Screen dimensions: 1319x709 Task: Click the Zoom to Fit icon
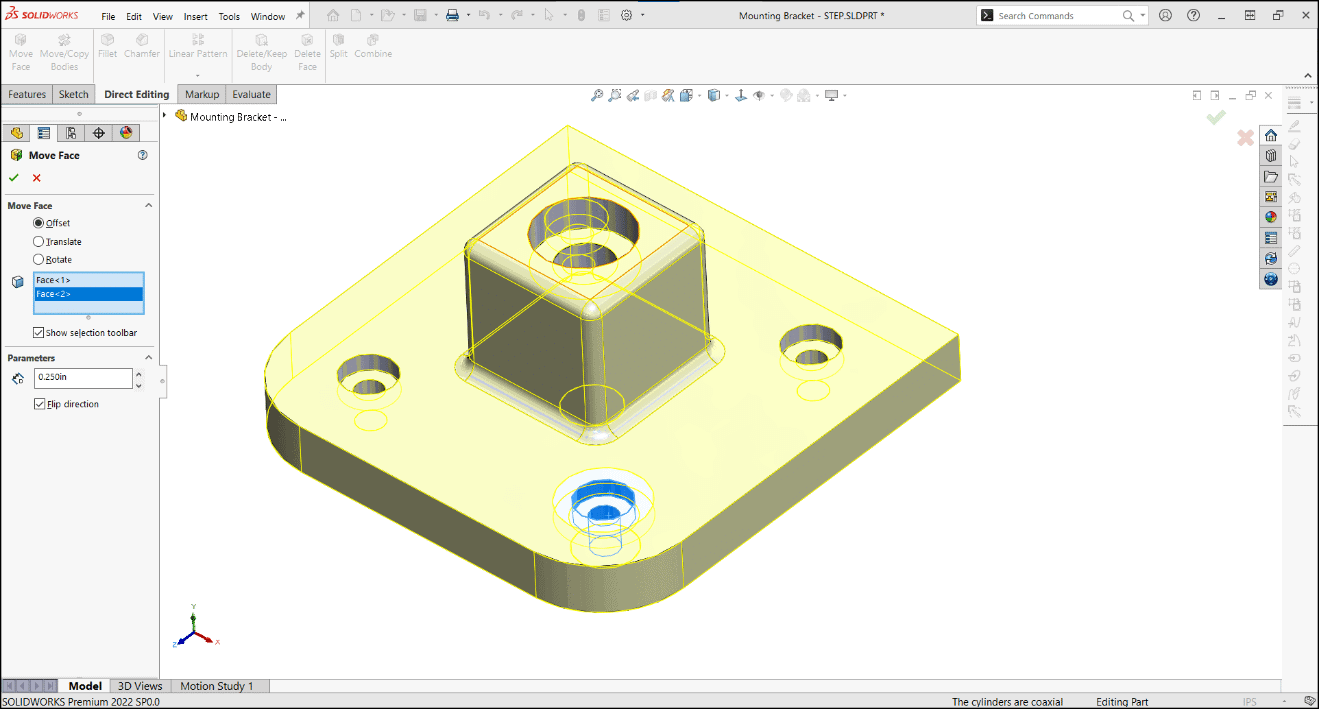pyautogui.click(x=597, y=96)
